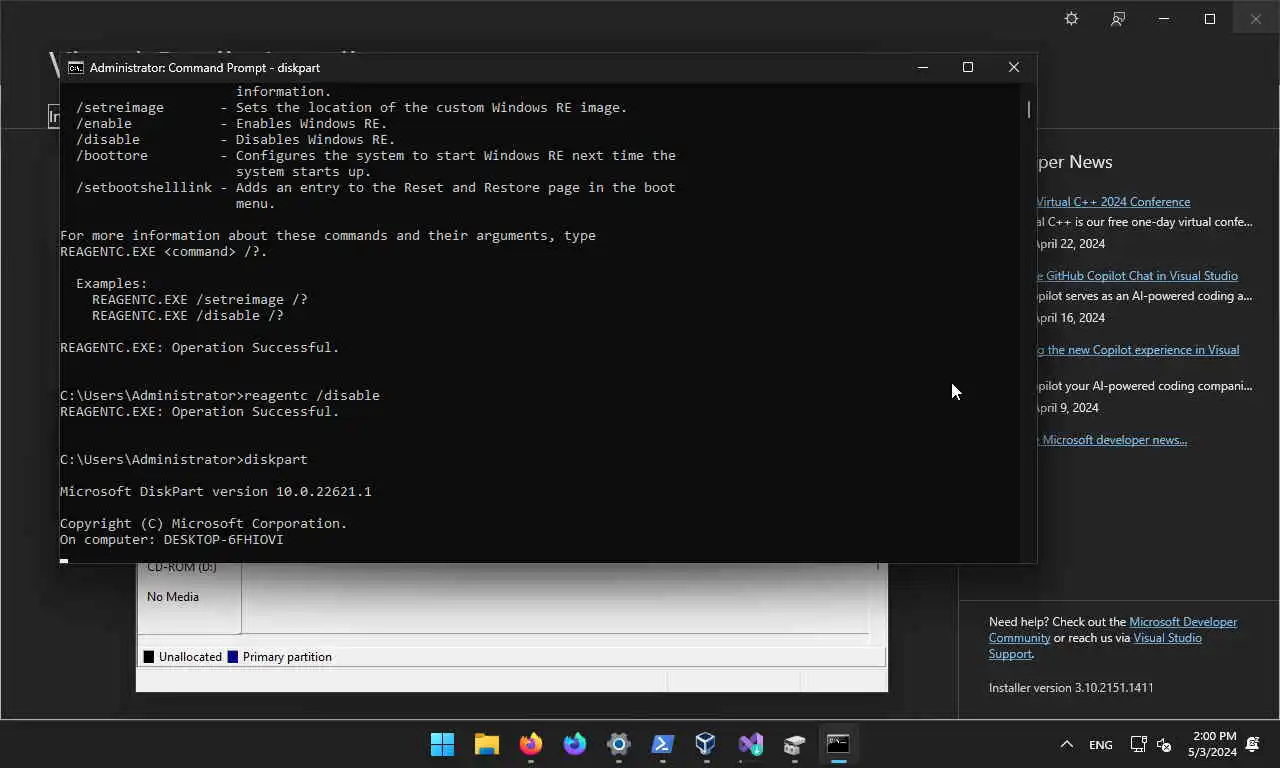Click 'April 22, 2024' news date
The height and width of the screenshot is (768, 1280).
pos(1070,244)
